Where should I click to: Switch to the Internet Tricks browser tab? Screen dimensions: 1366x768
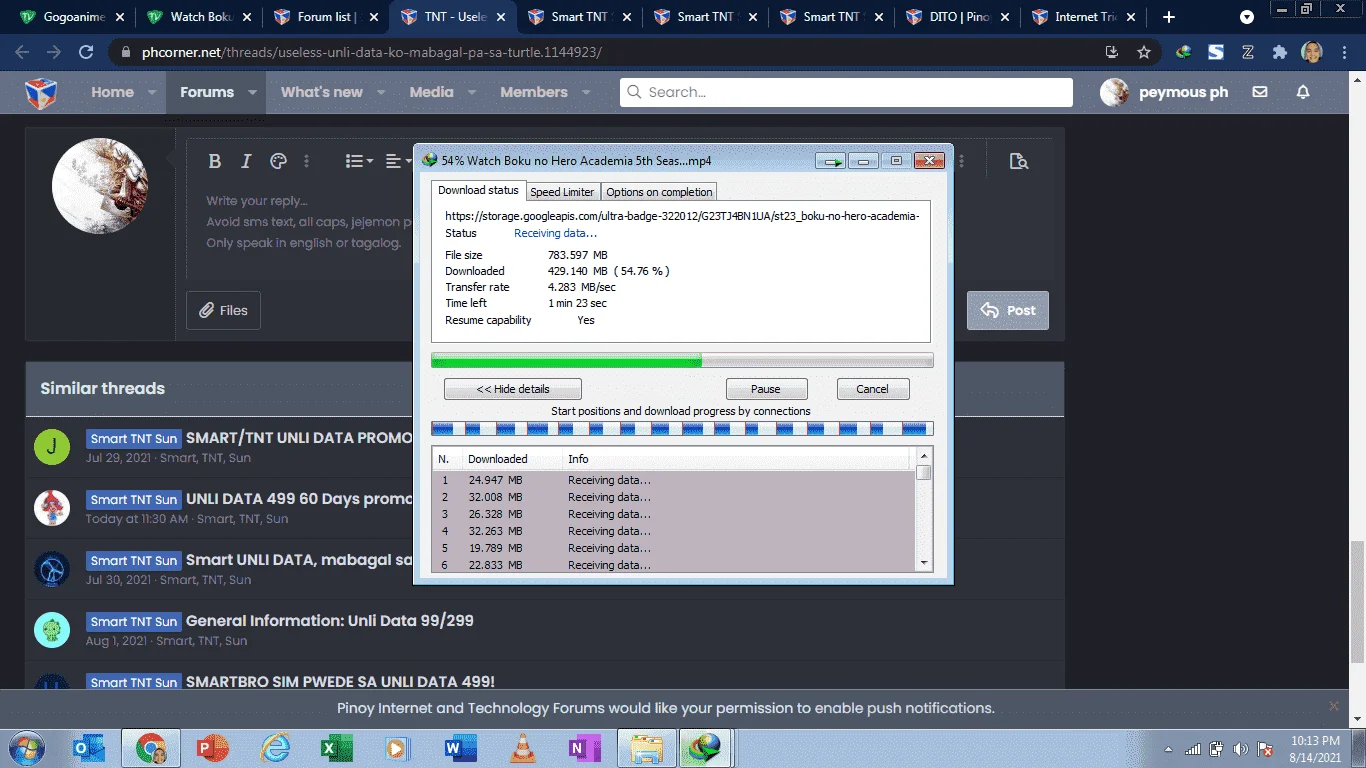coord(1085,17)
